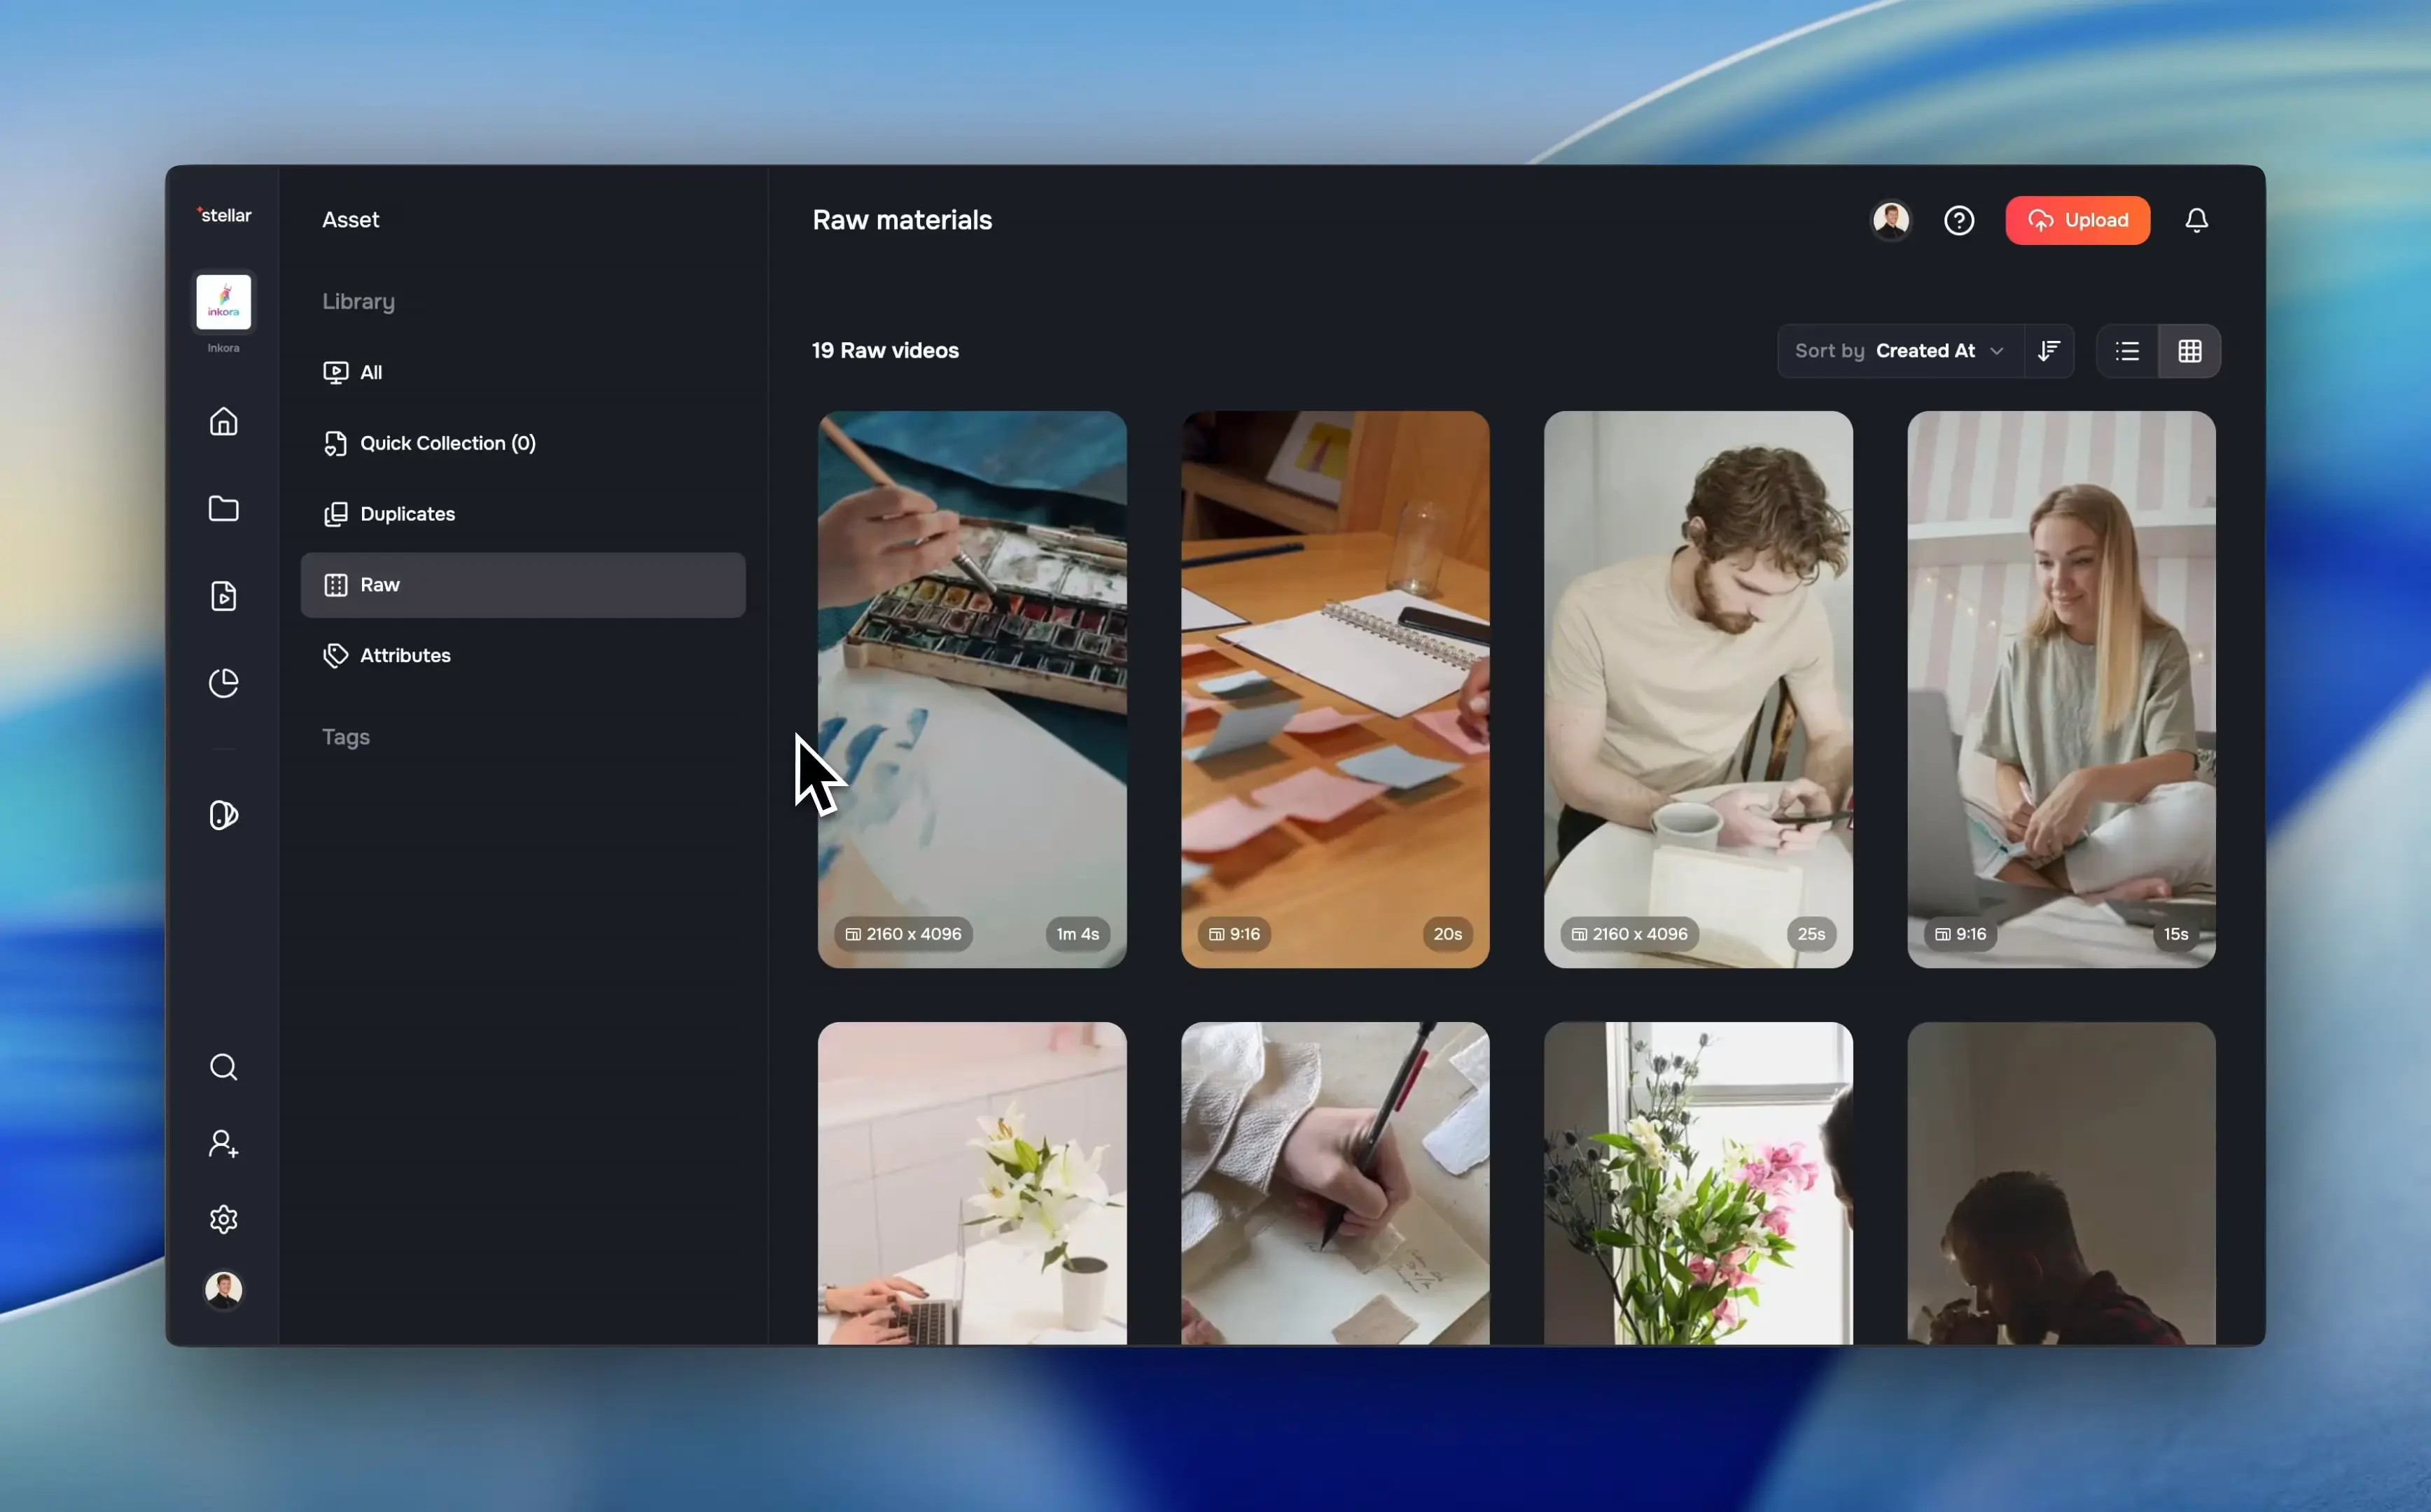
Task: Toggle sort direction icon
Action: tap(2049, 351)
